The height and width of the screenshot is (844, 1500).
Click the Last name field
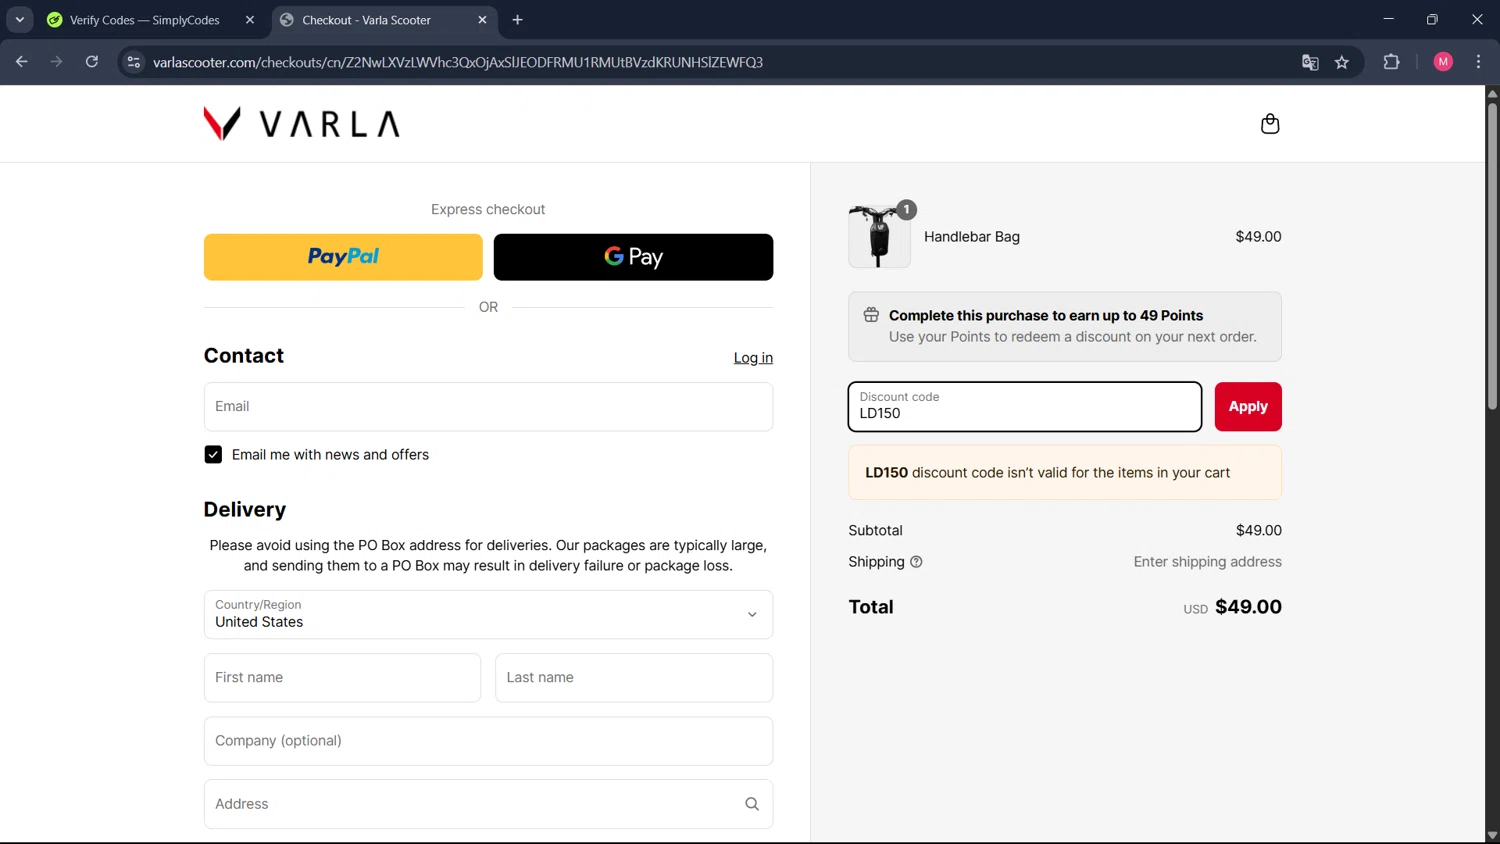tap(634, 678)
